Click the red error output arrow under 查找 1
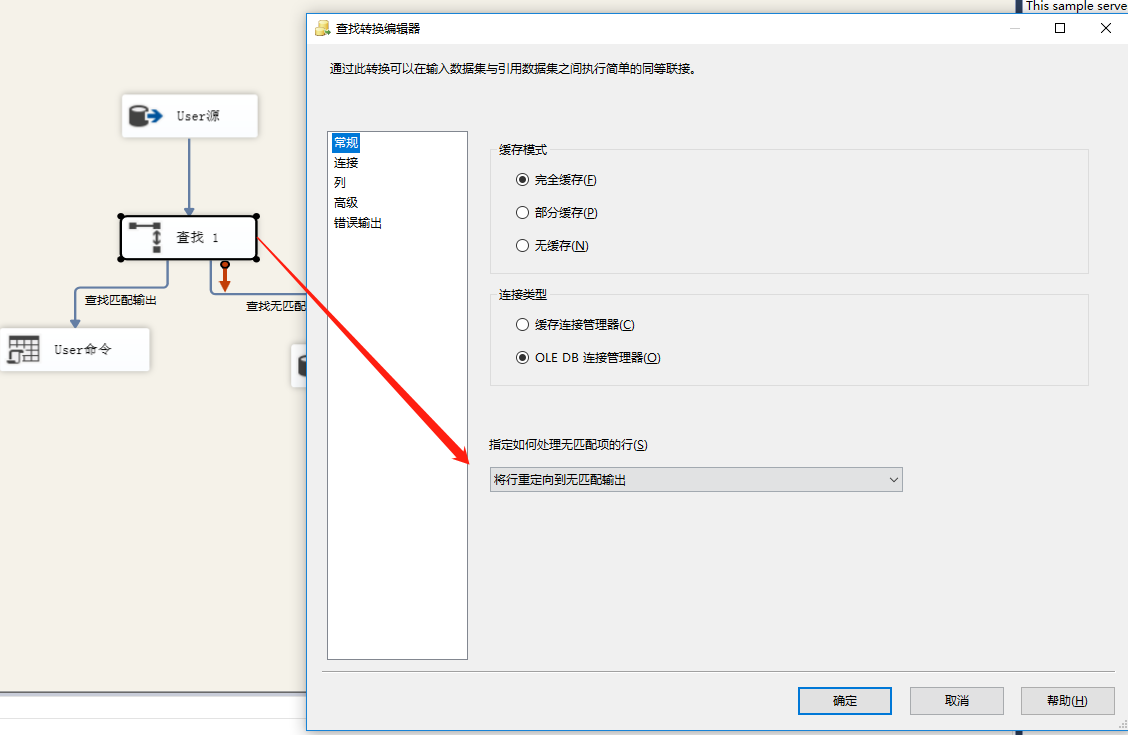This screenshot has width=1128, height=735. (224, 277)
